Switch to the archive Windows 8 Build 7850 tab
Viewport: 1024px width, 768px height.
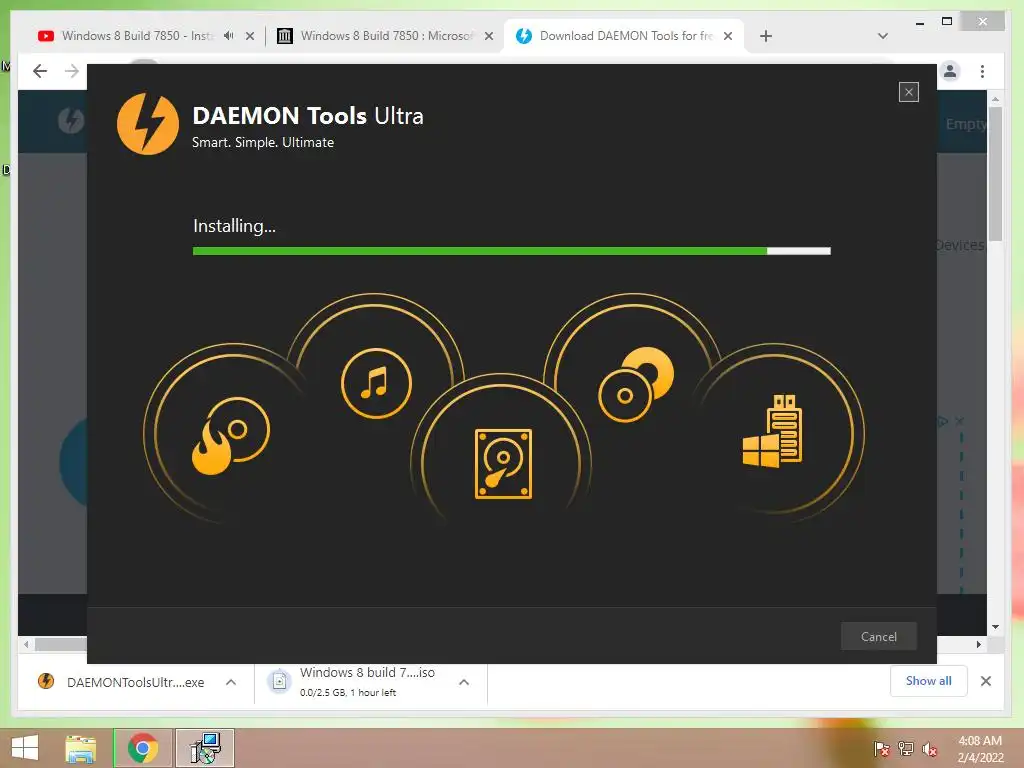coord(385,36)
